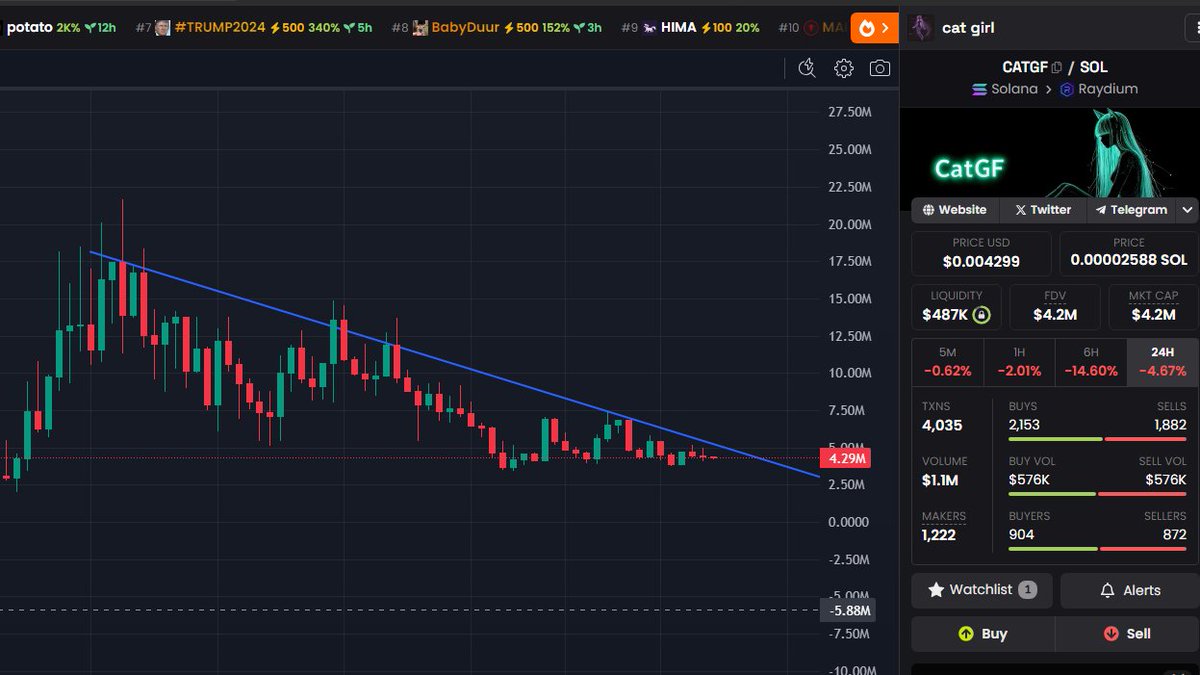This screenshot has height=675, width=1200.
Task: Open trending list via orange fire button
Action: point(874,28)
